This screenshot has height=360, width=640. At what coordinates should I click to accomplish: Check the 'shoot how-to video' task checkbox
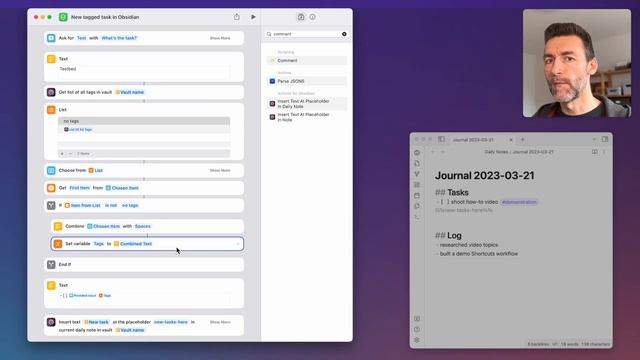[444, 202]
